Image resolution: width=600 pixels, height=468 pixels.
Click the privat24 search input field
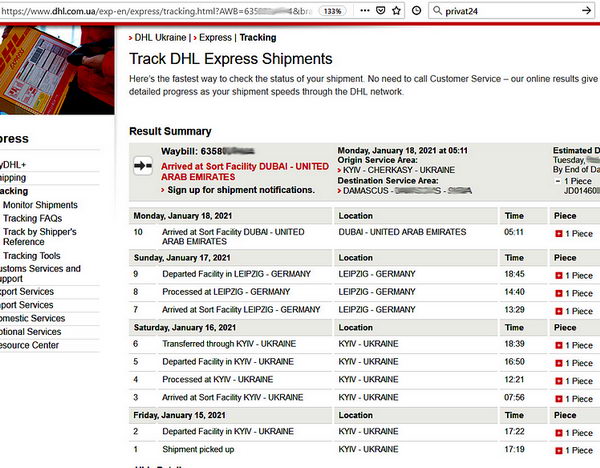click(x=511, y=11)
